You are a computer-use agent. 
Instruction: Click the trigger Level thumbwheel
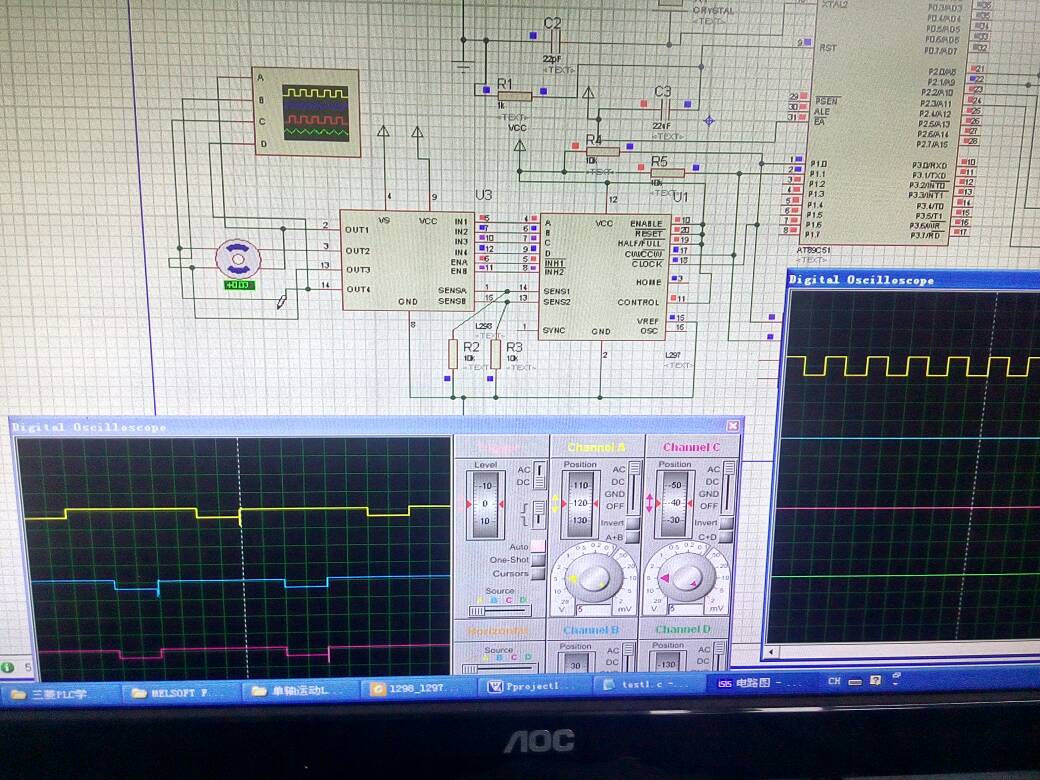click(x=485, y=504)
